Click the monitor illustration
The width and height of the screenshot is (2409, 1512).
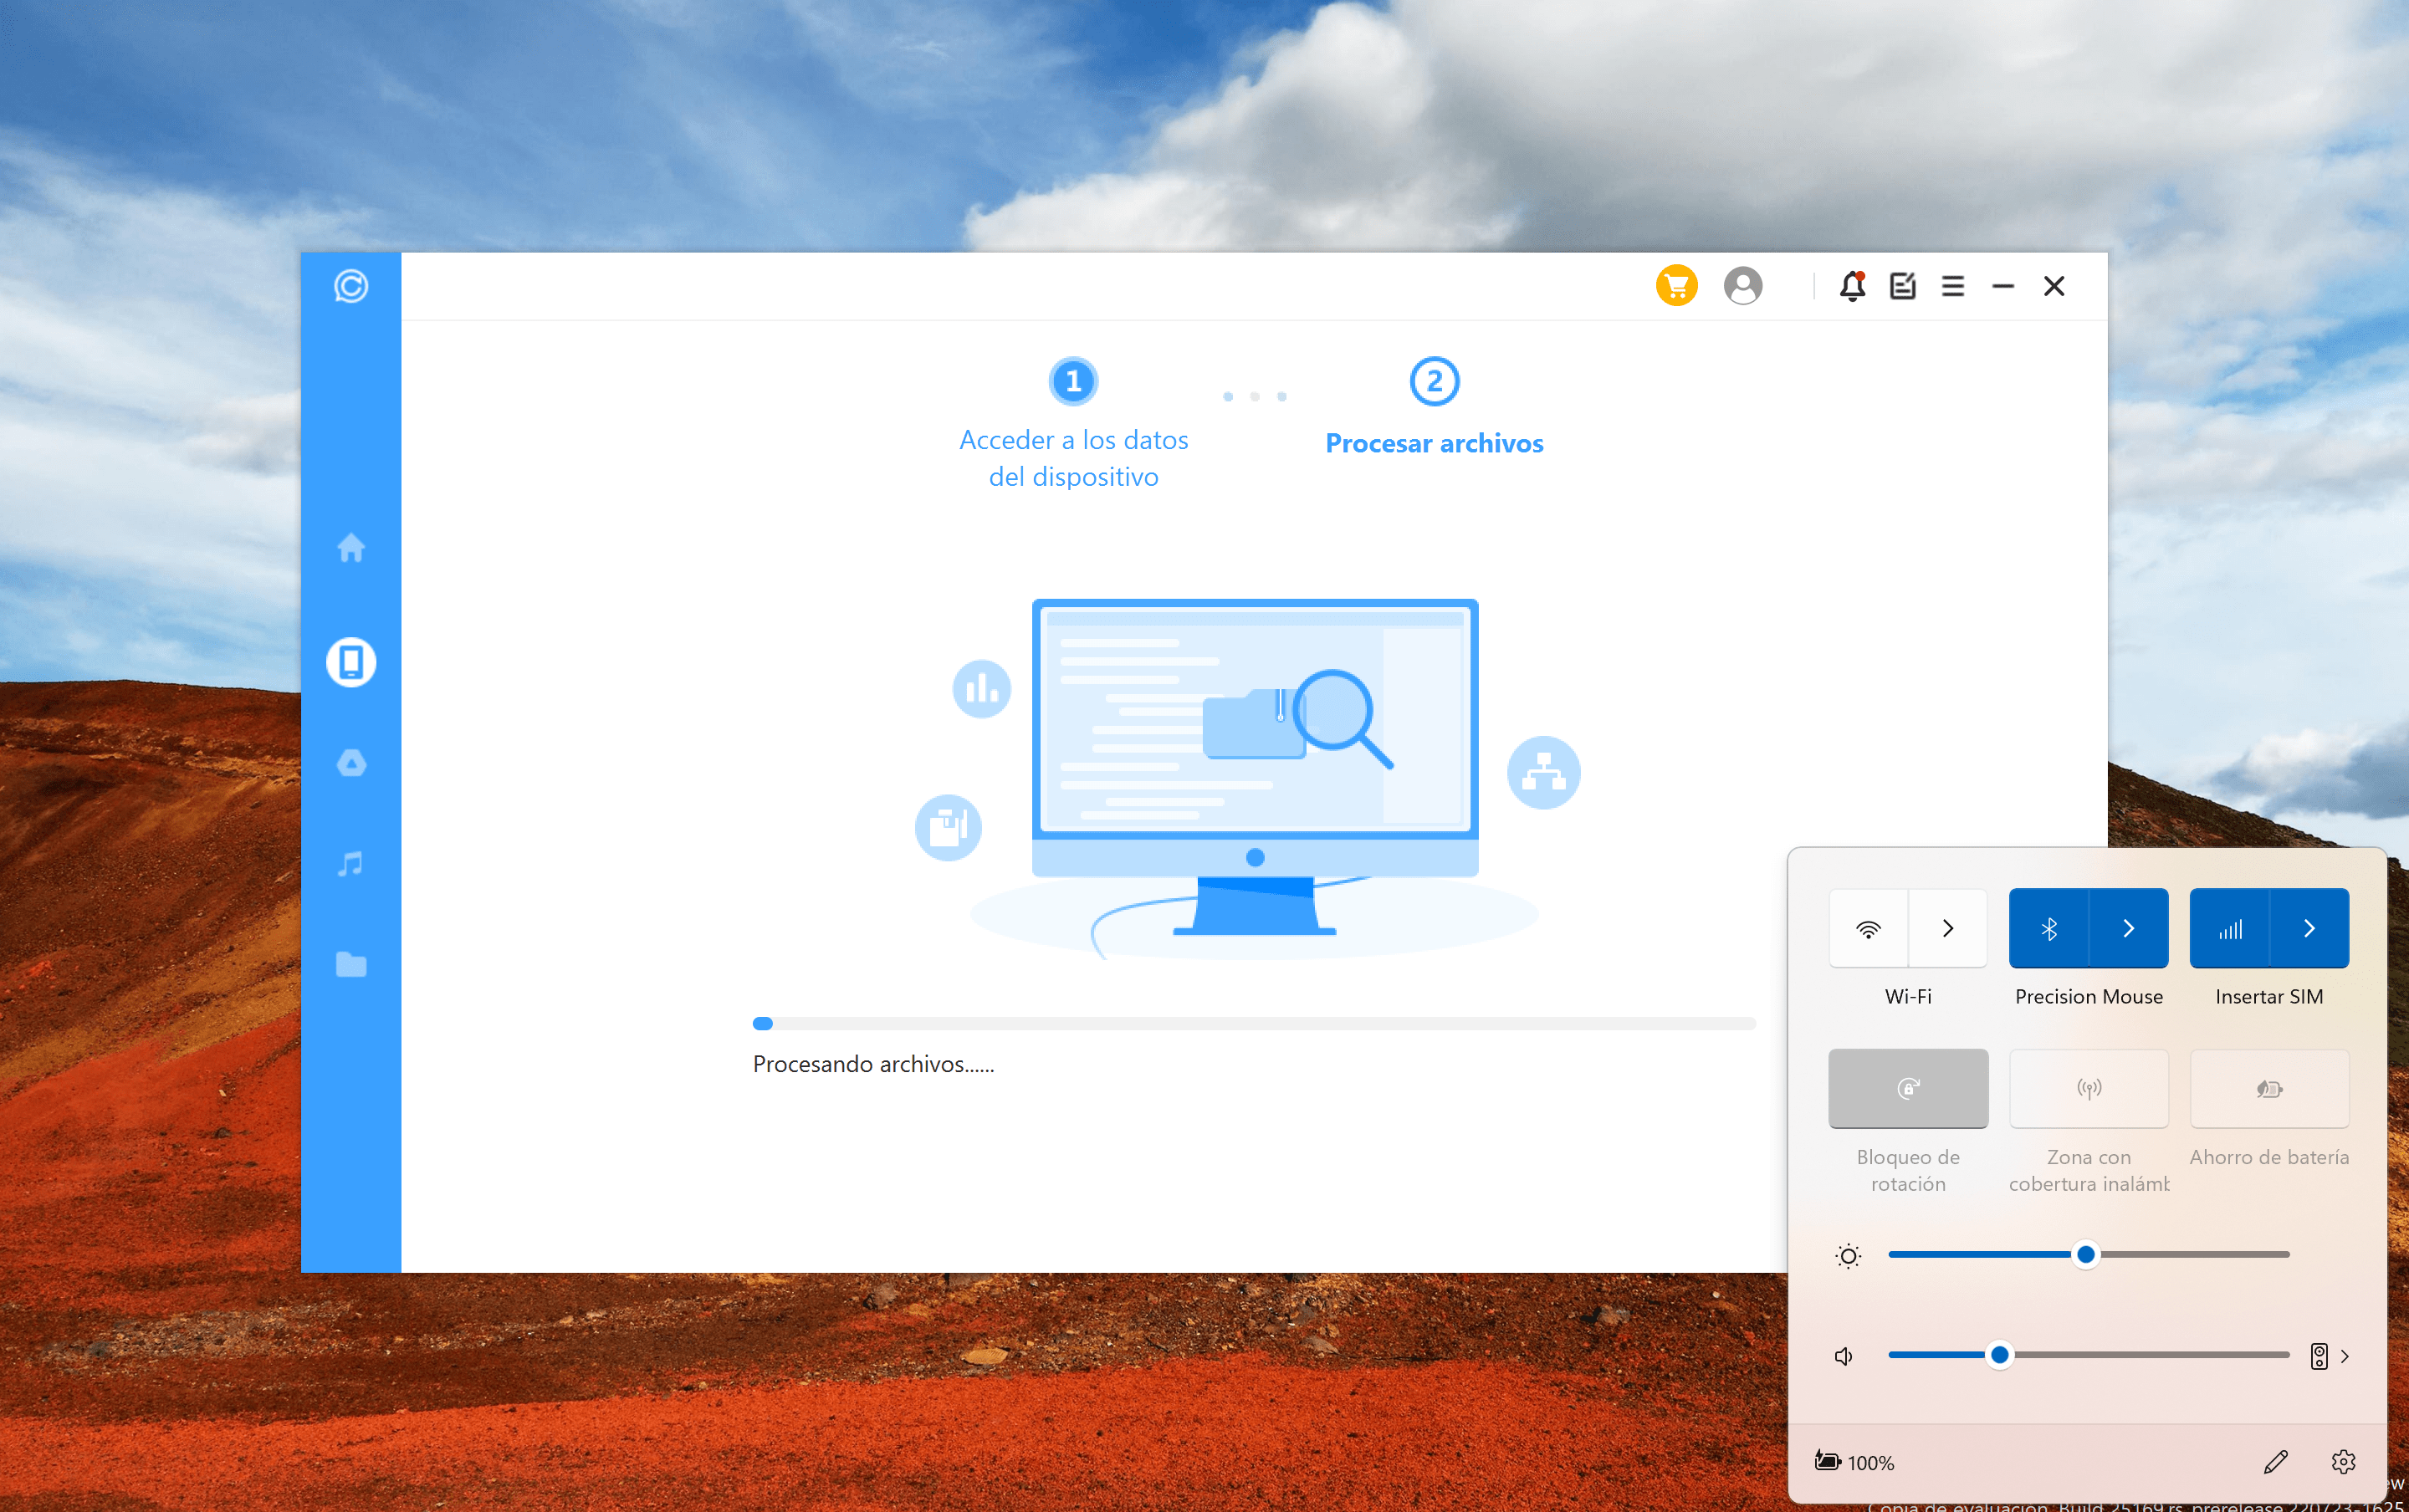coord(1254,766)
